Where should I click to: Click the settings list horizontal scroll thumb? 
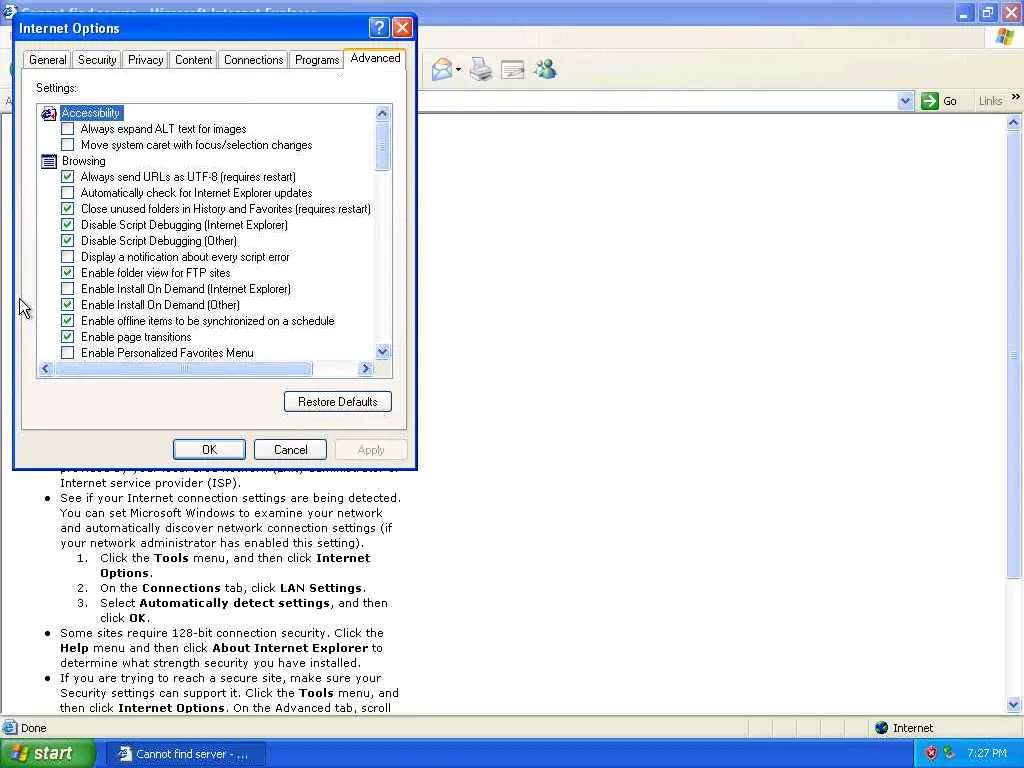[184, 369]
